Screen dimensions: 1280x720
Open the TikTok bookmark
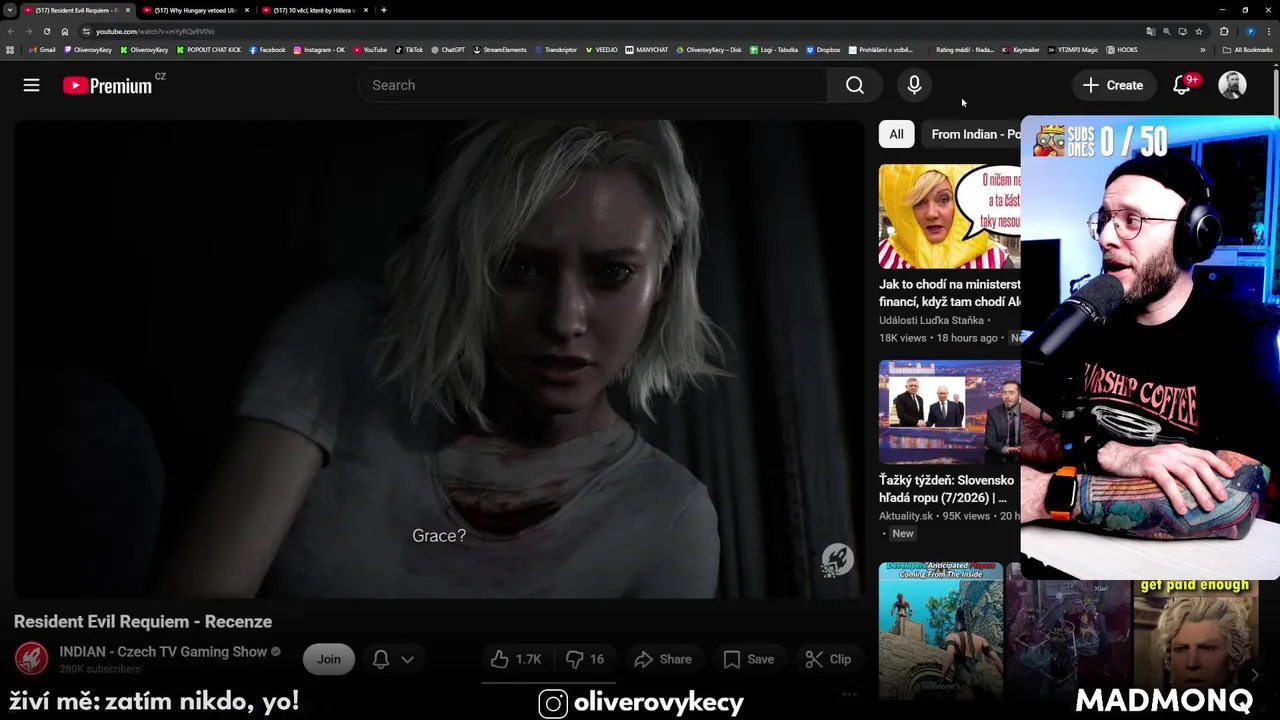pos(409,49)
